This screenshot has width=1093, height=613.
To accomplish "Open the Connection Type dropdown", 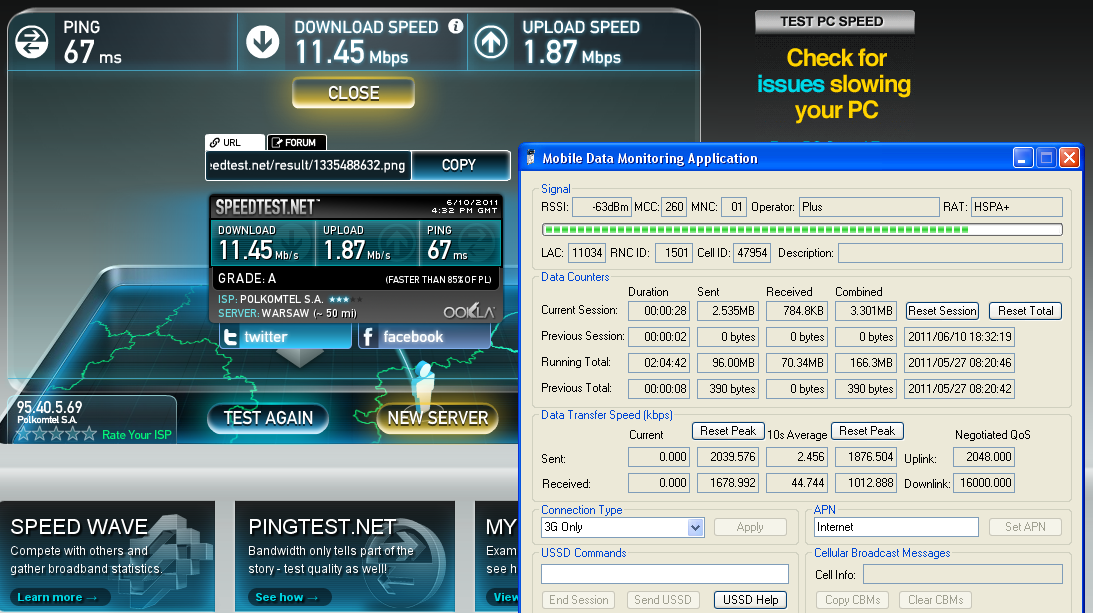I will pyautogui.click(x=622, y=527).
